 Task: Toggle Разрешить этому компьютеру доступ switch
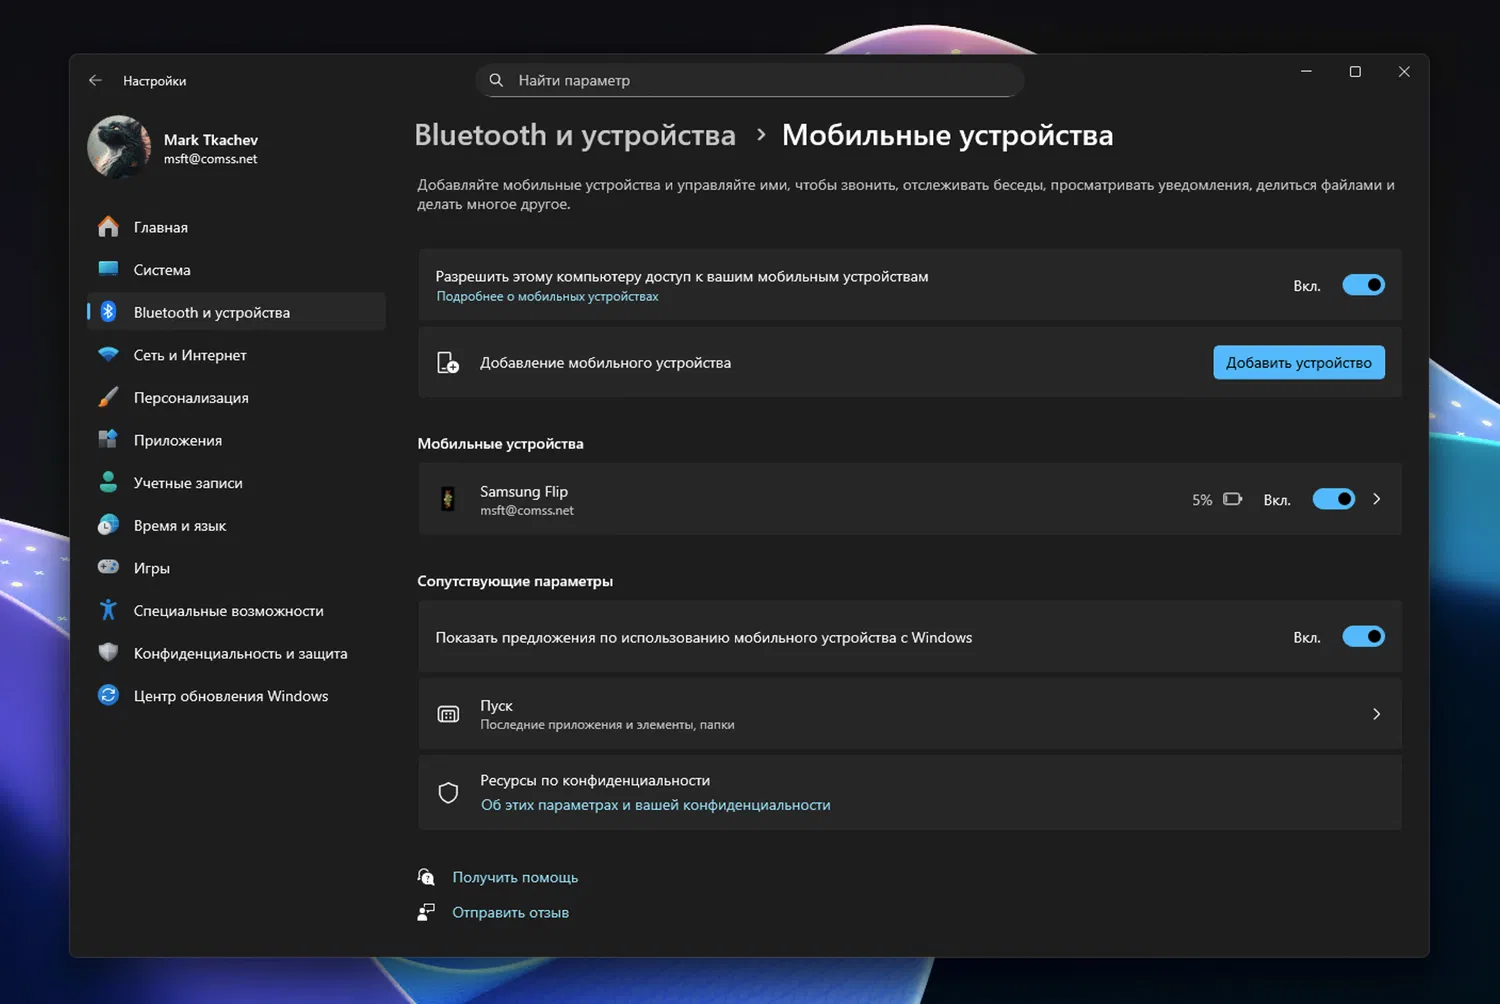pos(1363,285)
